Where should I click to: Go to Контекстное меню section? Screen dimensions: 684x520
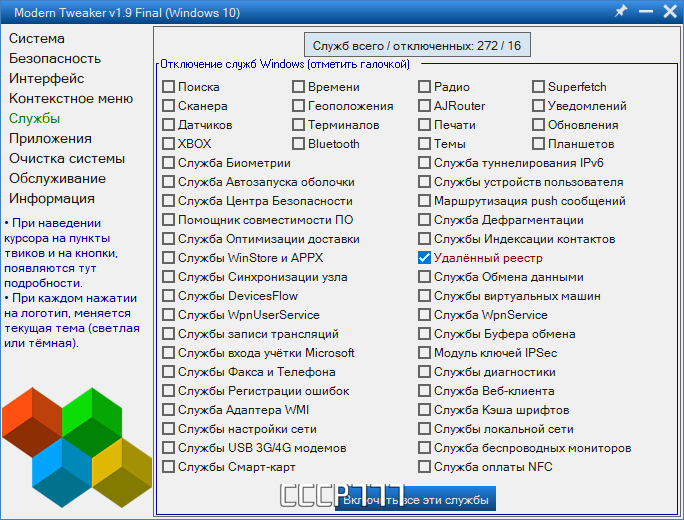point(71,99)
